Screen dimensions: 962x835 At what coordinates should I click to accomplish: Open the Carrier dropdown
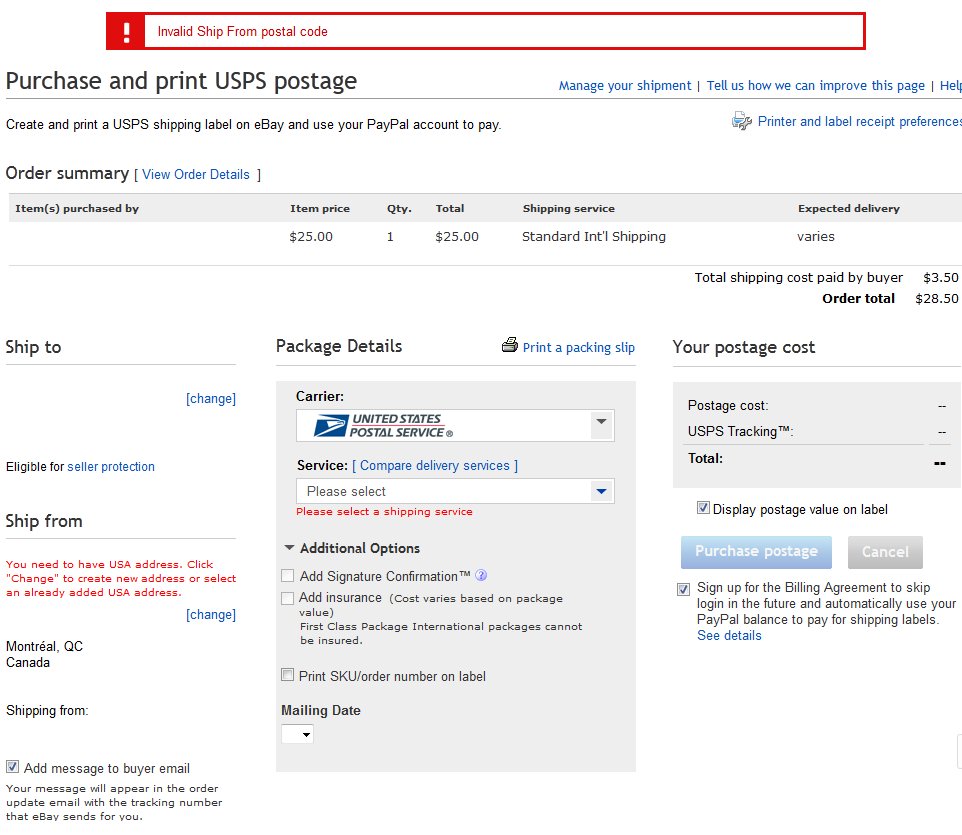click(x=601, y=422)
